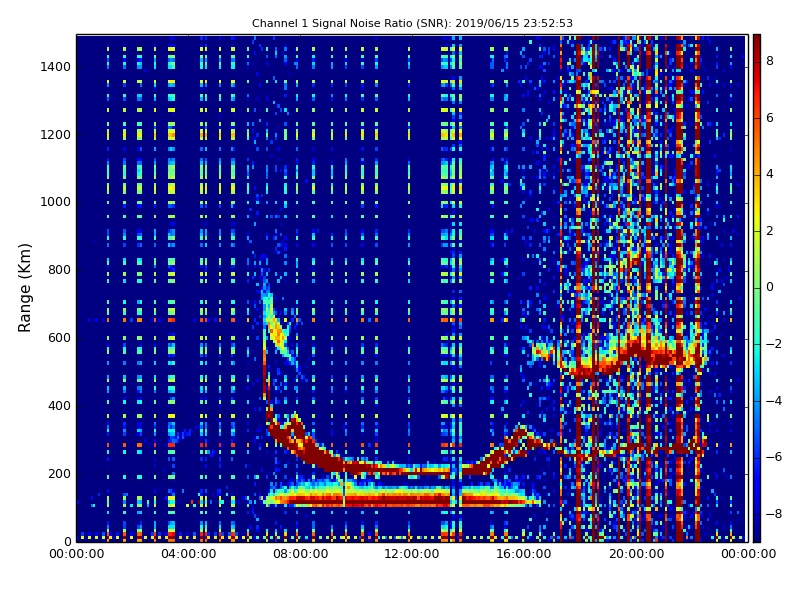
Task: Click the colorbar label 4
Action: tap(770, 174)
